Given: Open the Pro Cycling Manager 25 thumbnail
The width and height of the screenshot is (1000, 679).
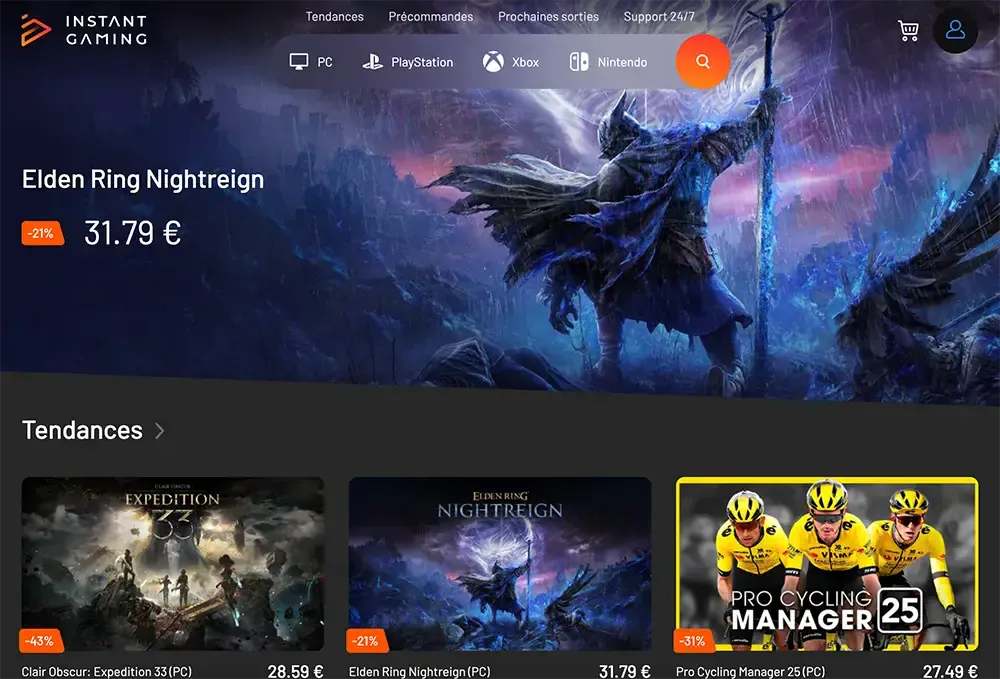Looking at the screenshot, I should tap(827, 564).
